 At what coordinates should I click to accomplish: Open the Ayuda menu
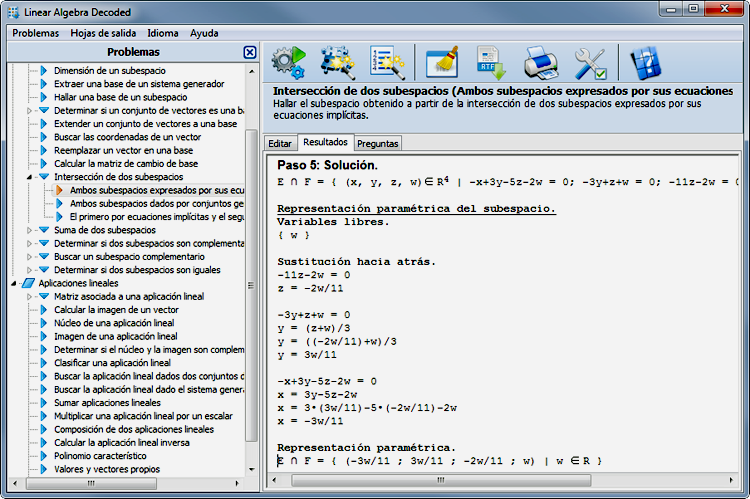click(204, 33)
